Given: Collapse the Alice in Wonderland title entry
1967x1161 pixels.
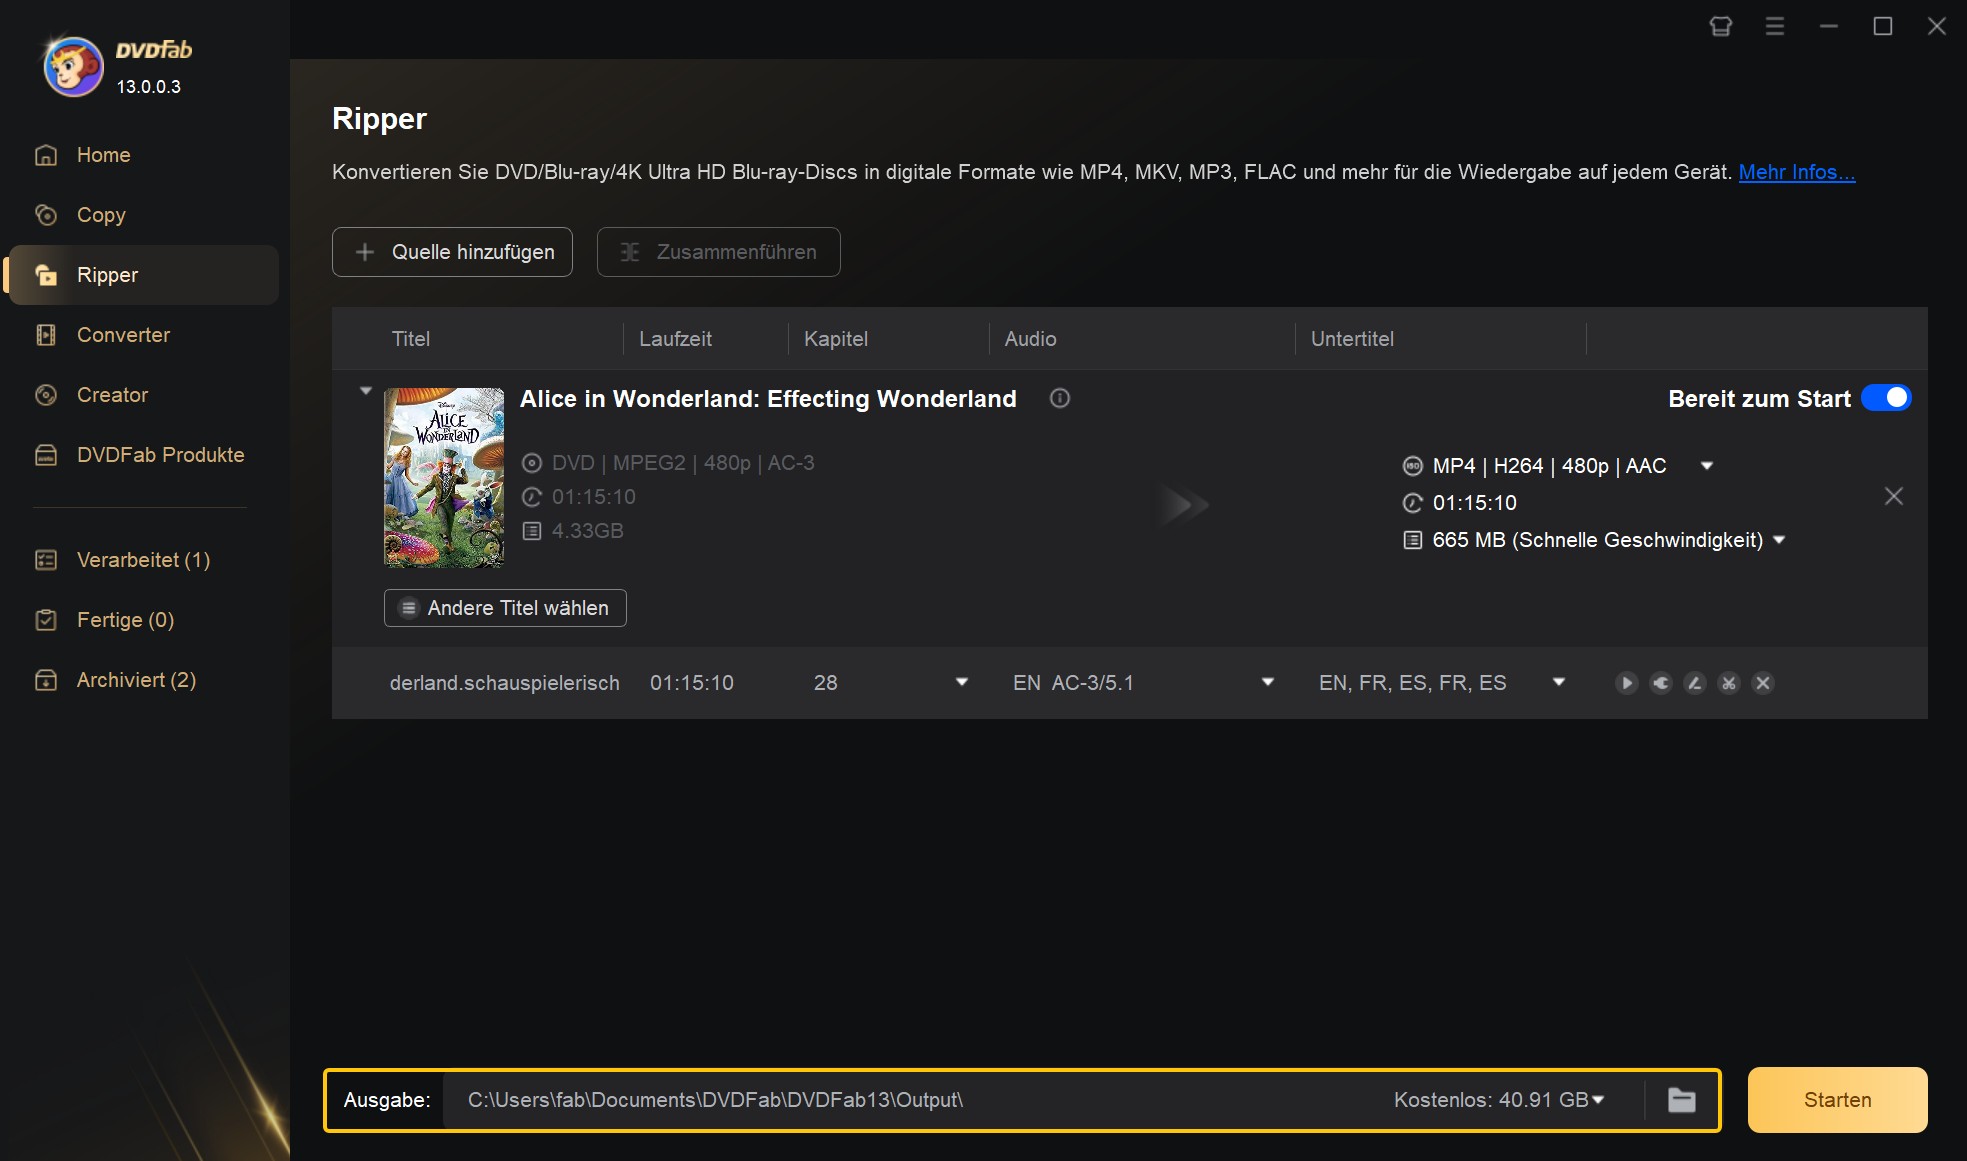Looking at the screenshot, I should (366, 391).
